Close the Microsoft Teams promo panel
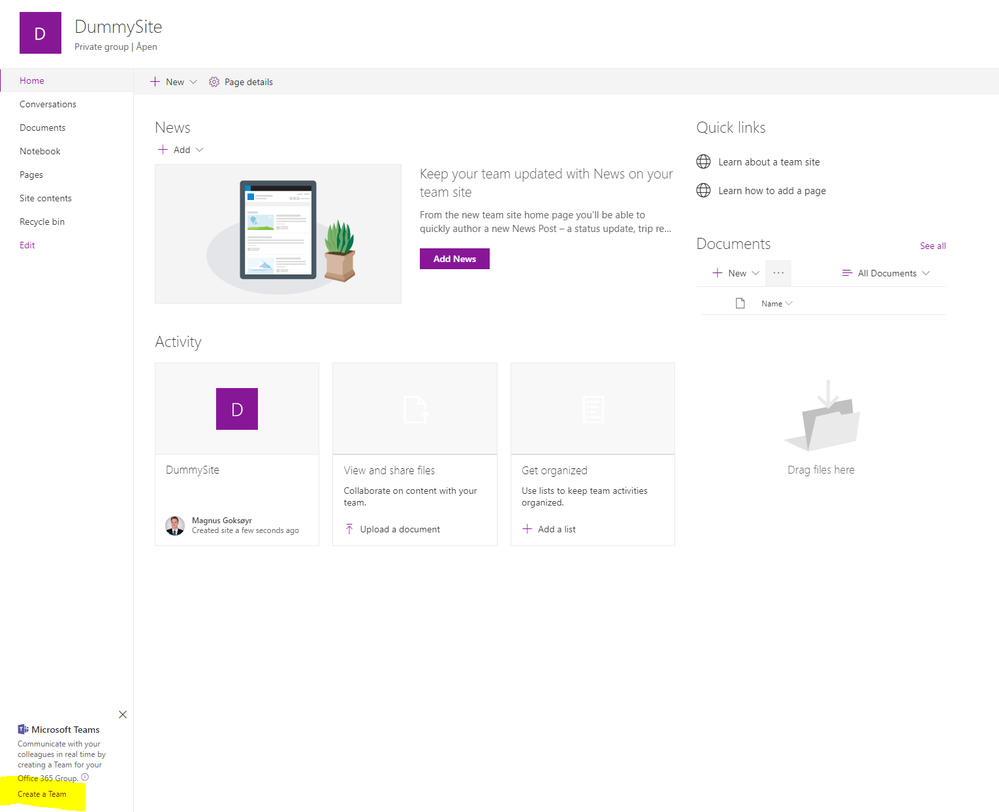This screenshot has height=812, width=999. [x=123, y=714]
